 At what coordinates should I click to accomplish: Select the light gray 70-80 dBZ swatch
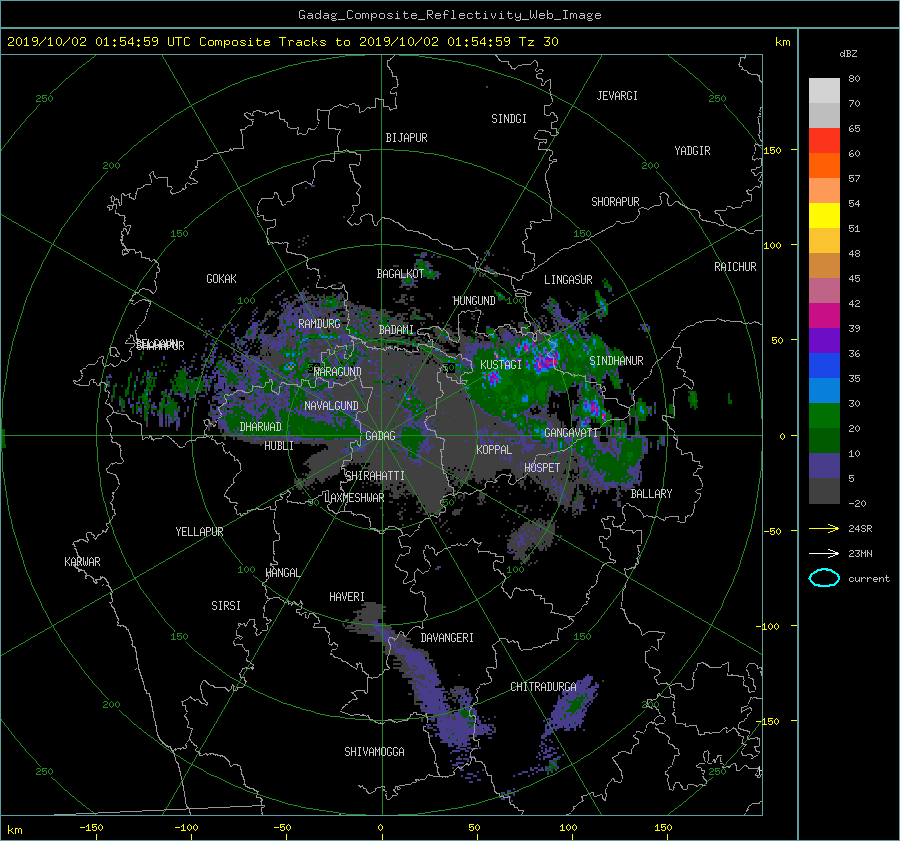click(x=824, y=90)
